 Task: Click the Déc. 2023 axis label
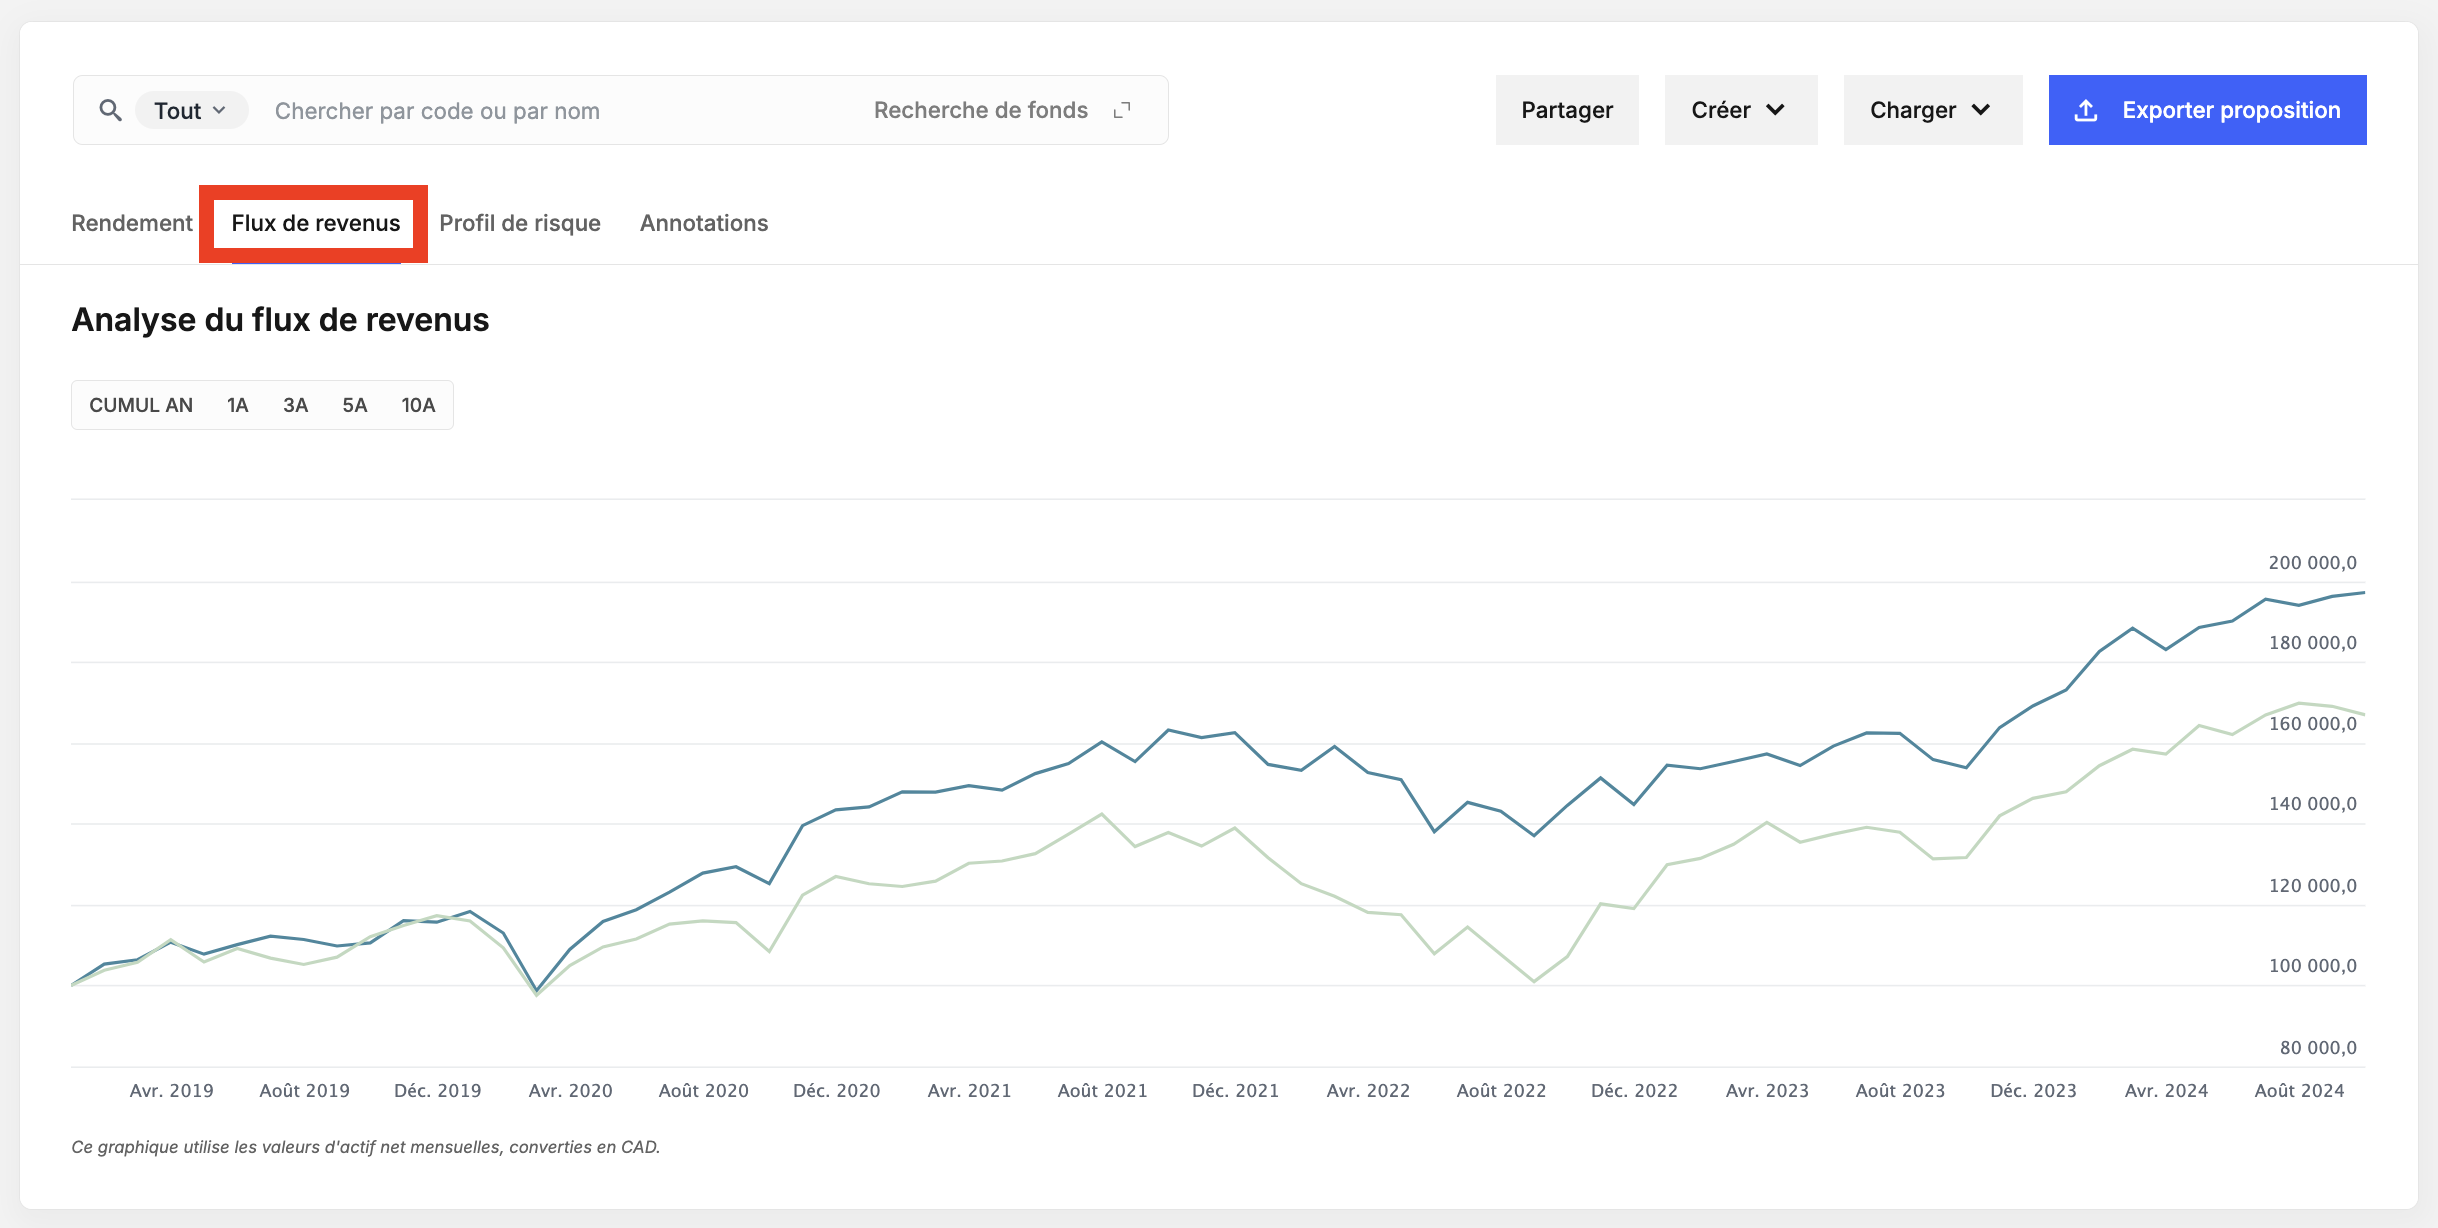[2033, 1091]
